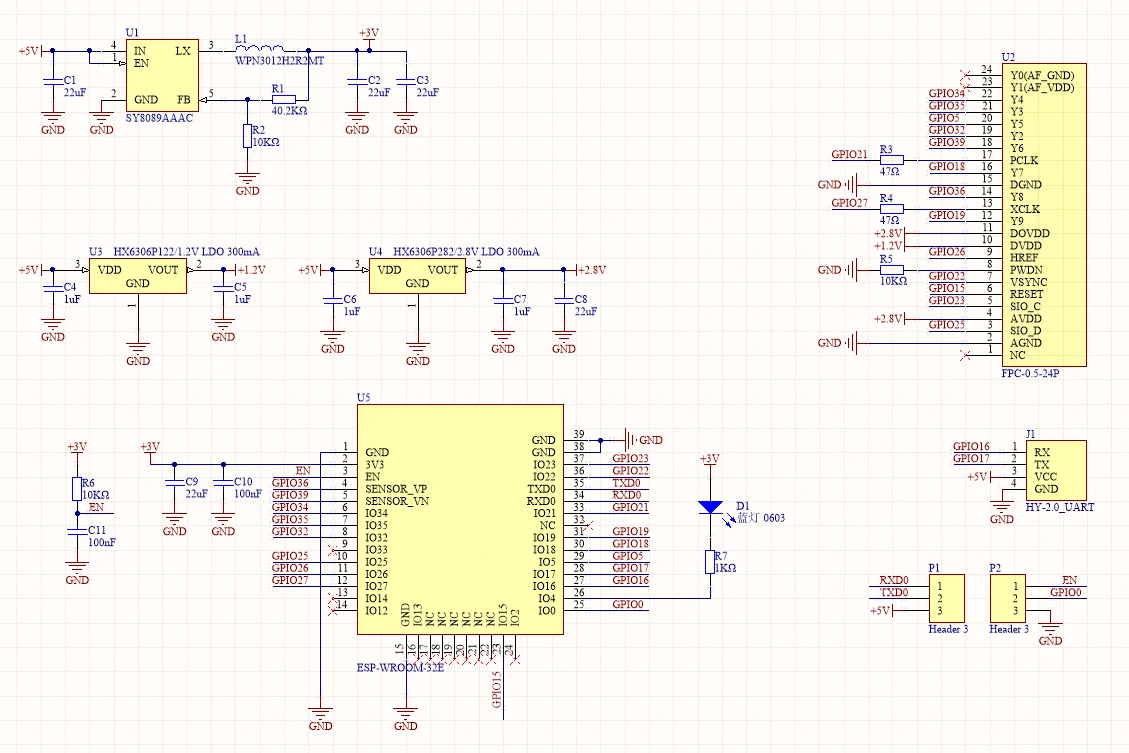Image resolution: width=1129 pixels, height=753 pixels.
Task: Click the D1 blue LED symbol
Action: pyautogui.click(x=710, y=508)
